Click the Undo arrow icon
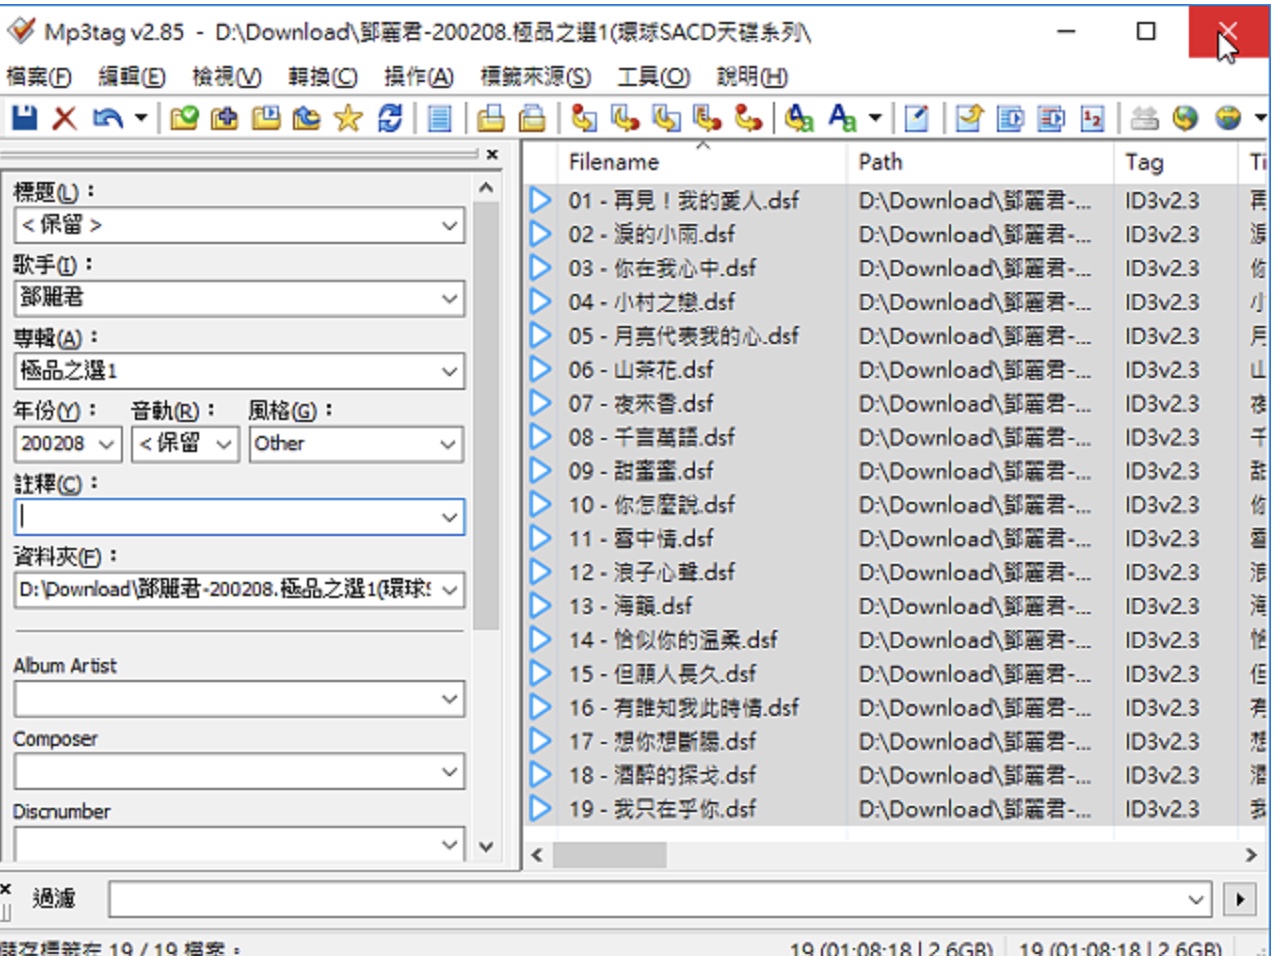This screenshot has height=956, width=1280. pos(107,118)
